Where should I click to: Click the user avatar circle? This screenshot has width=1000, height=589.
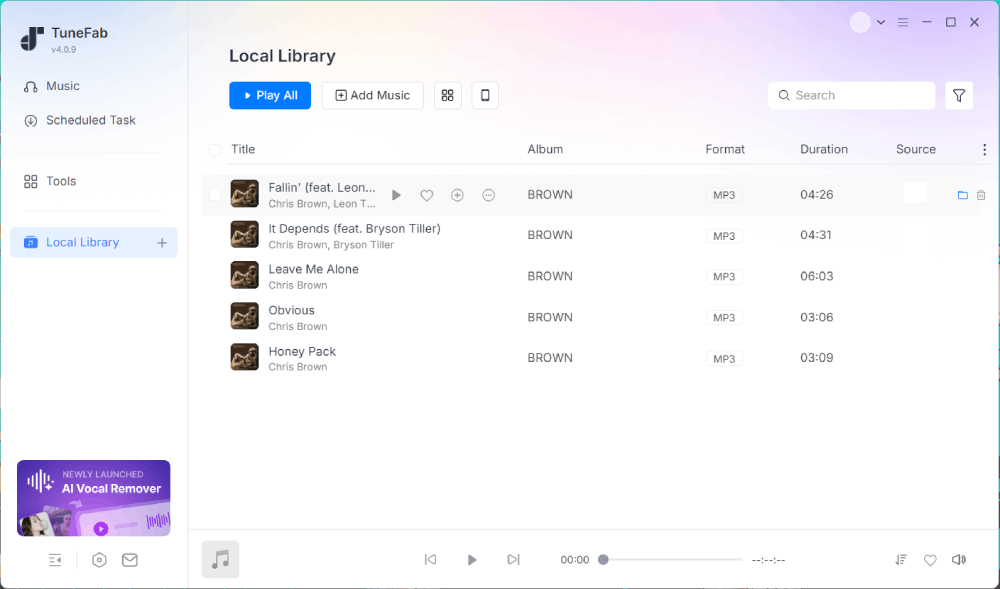point(860,22)
